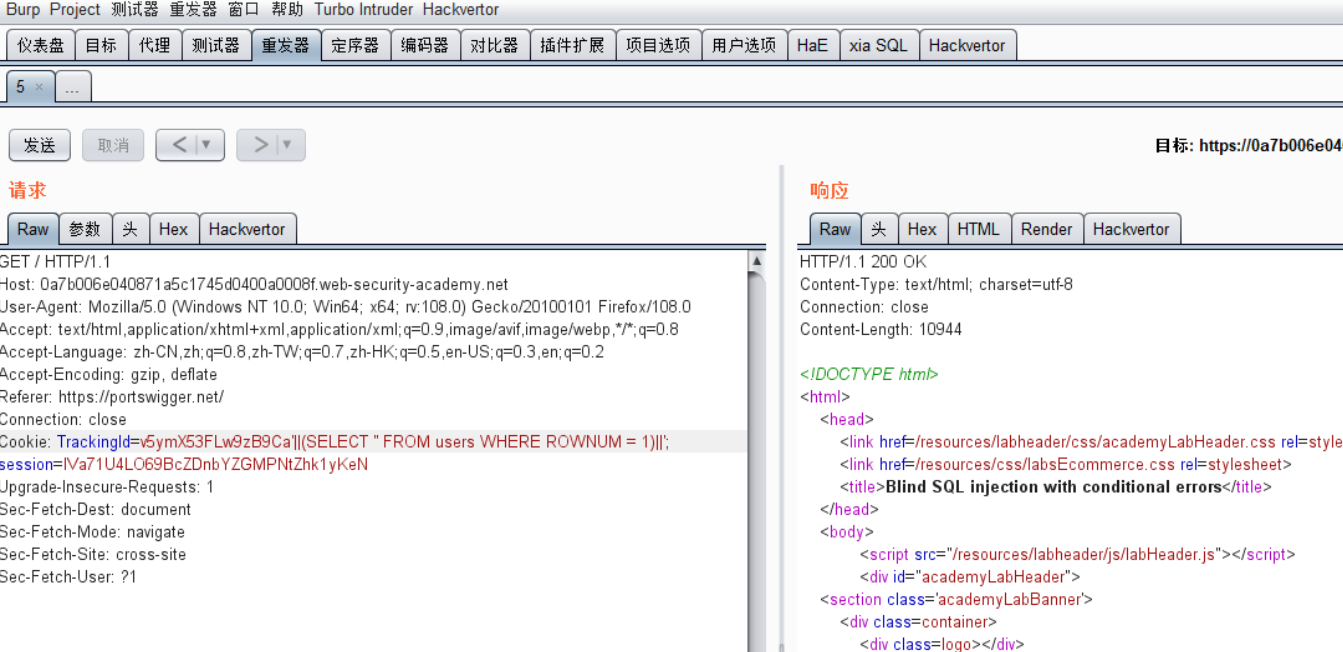Switch to the 插件扩展 tab

click(572, 45)
